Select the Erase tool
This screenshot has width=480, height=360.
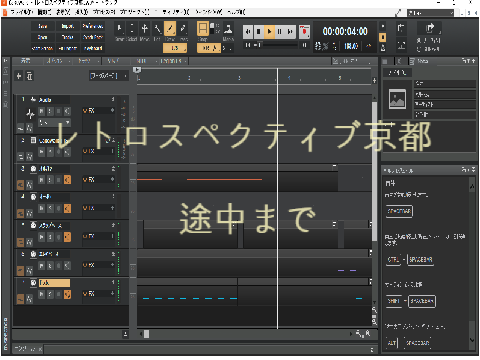(x=183, y=29)
